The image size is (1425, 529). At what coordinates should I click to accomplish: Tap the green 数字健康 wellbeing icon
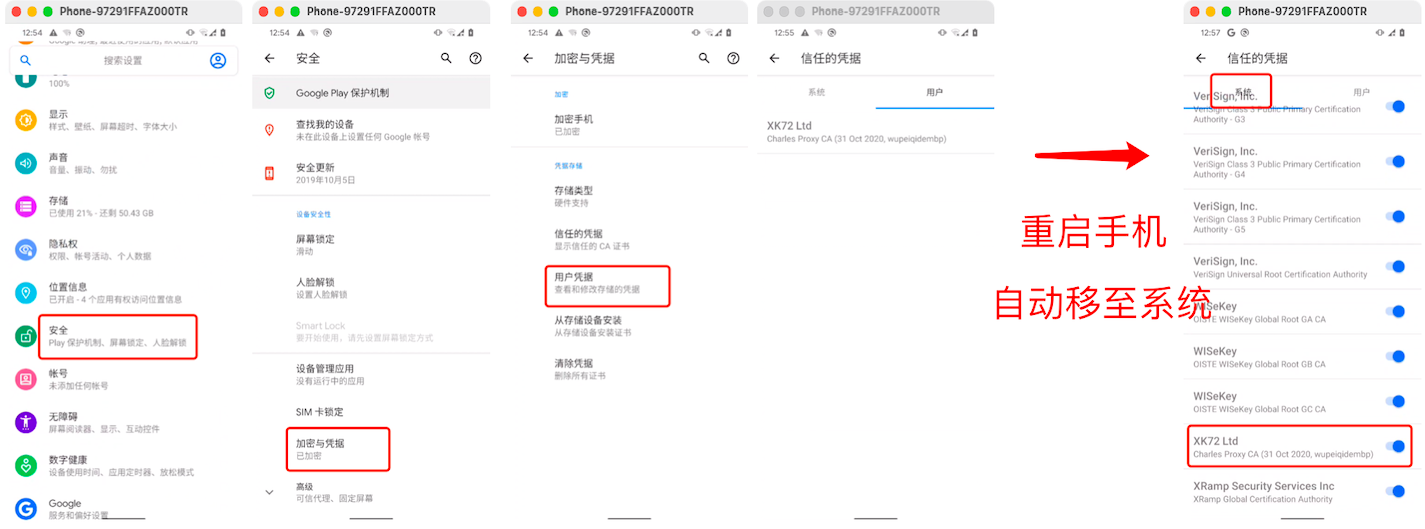click(x=26, y=465)
